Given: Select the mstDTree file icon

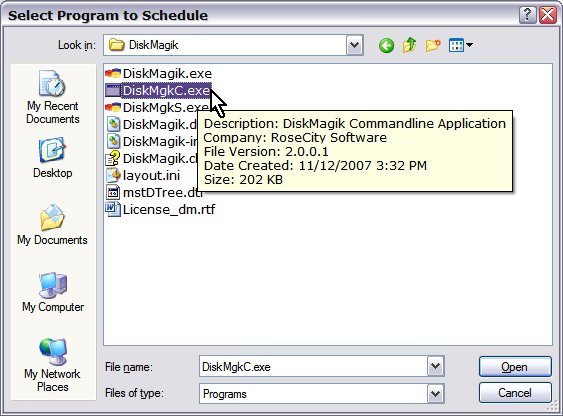Looking at the screenshot, I should point(113,192).
